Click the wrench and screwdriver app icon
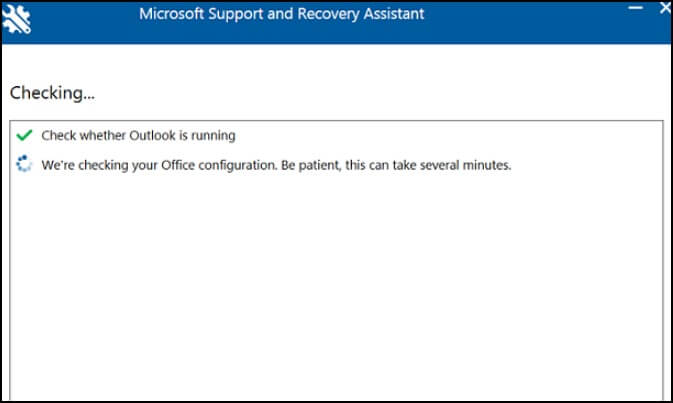 point(16,19)
